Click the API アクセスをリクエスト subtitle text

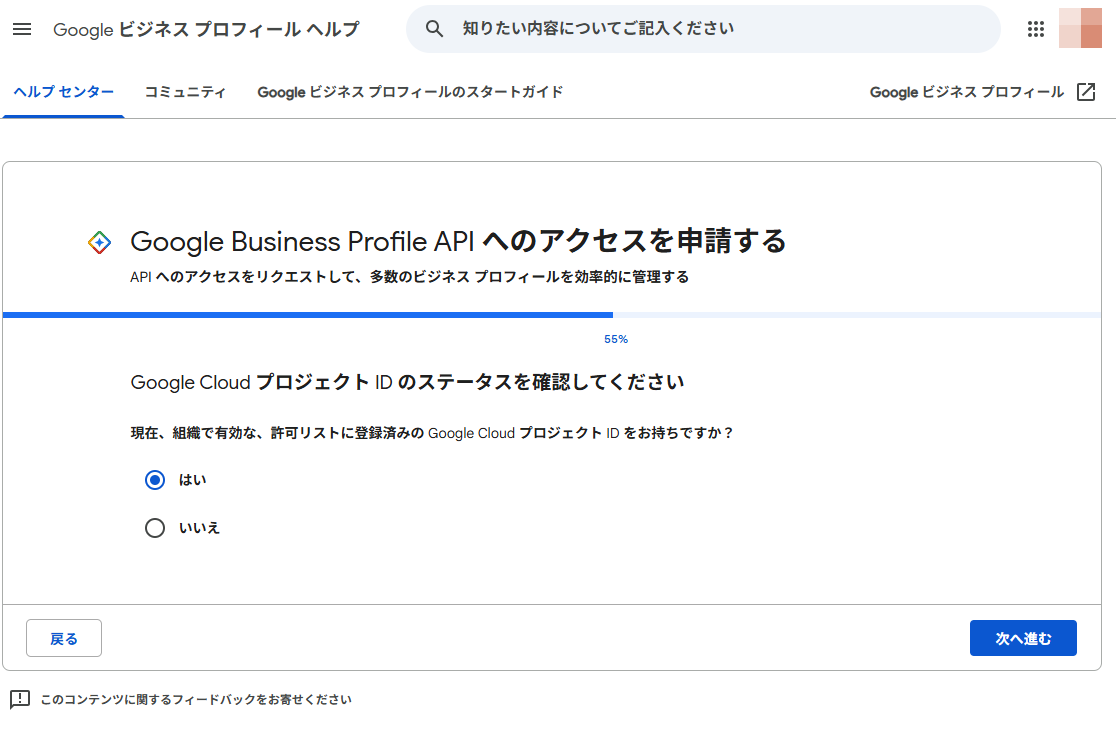409,277
